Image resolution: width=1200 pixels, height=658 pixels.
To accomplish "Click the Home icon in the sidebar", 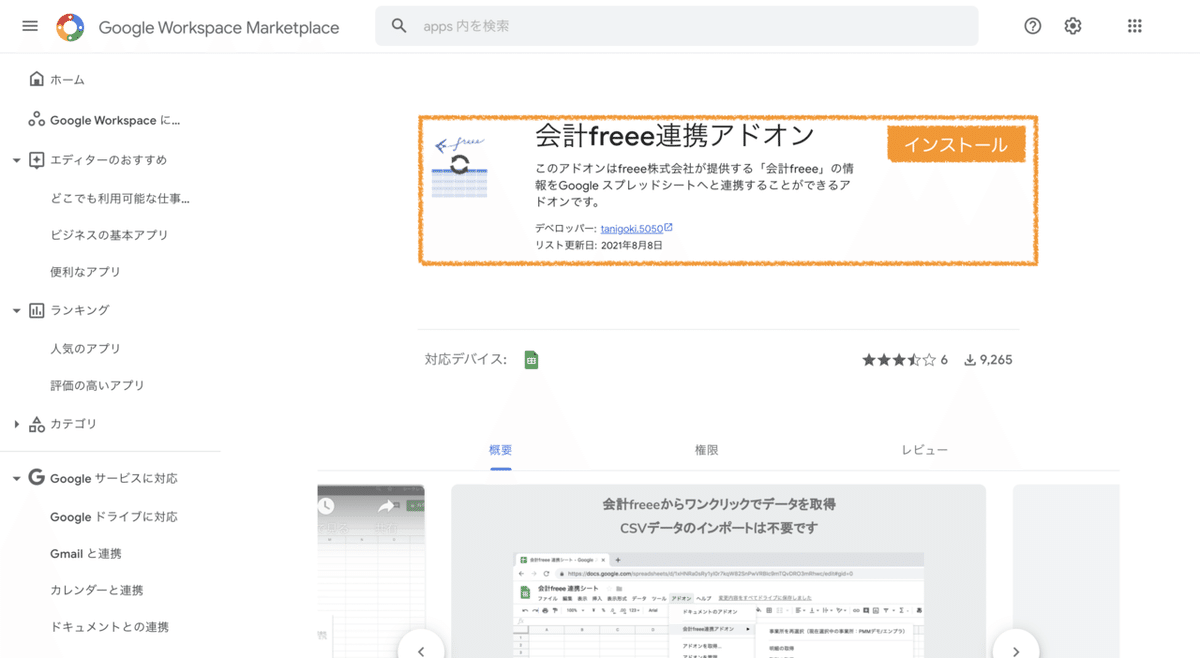I will [37, 79].
